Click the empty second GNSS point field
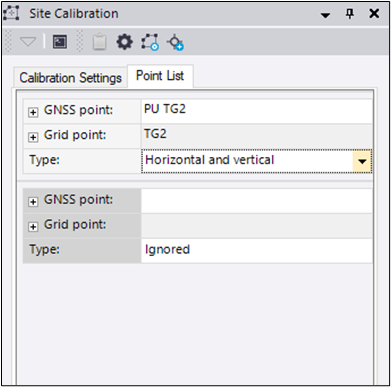 (x=257, y=201)
